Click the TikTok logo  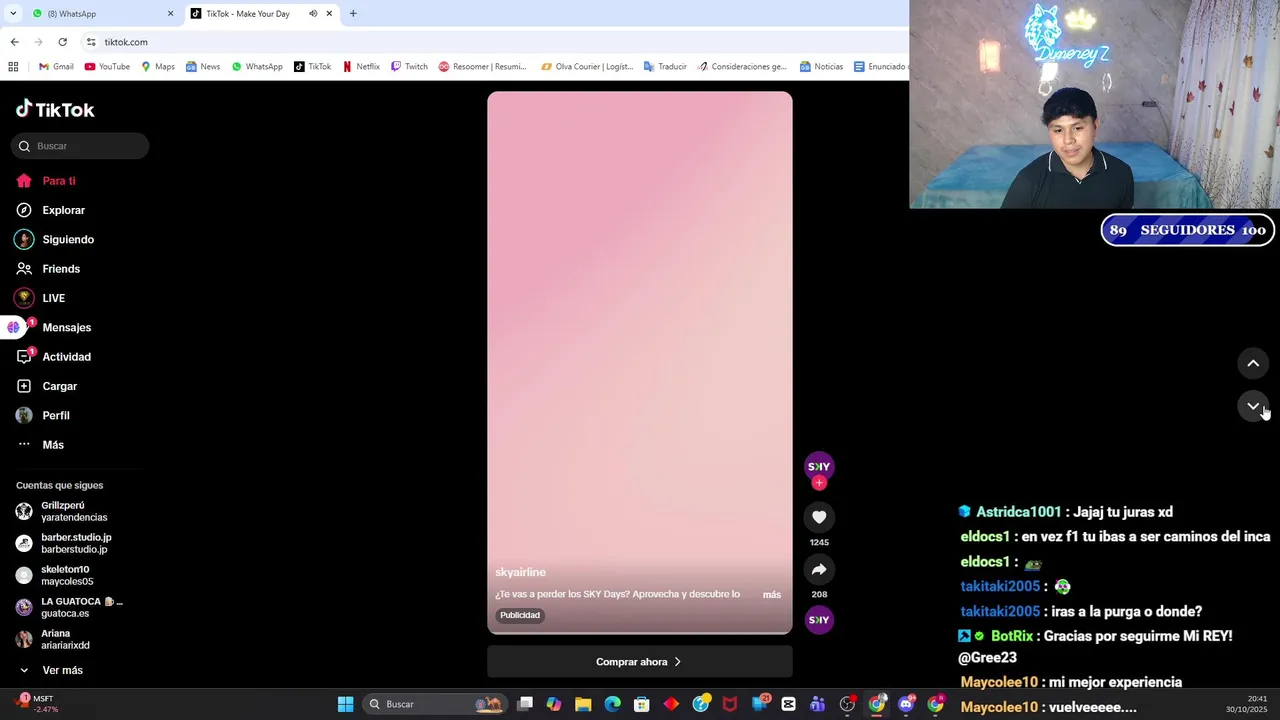click(x=56, y=109)
